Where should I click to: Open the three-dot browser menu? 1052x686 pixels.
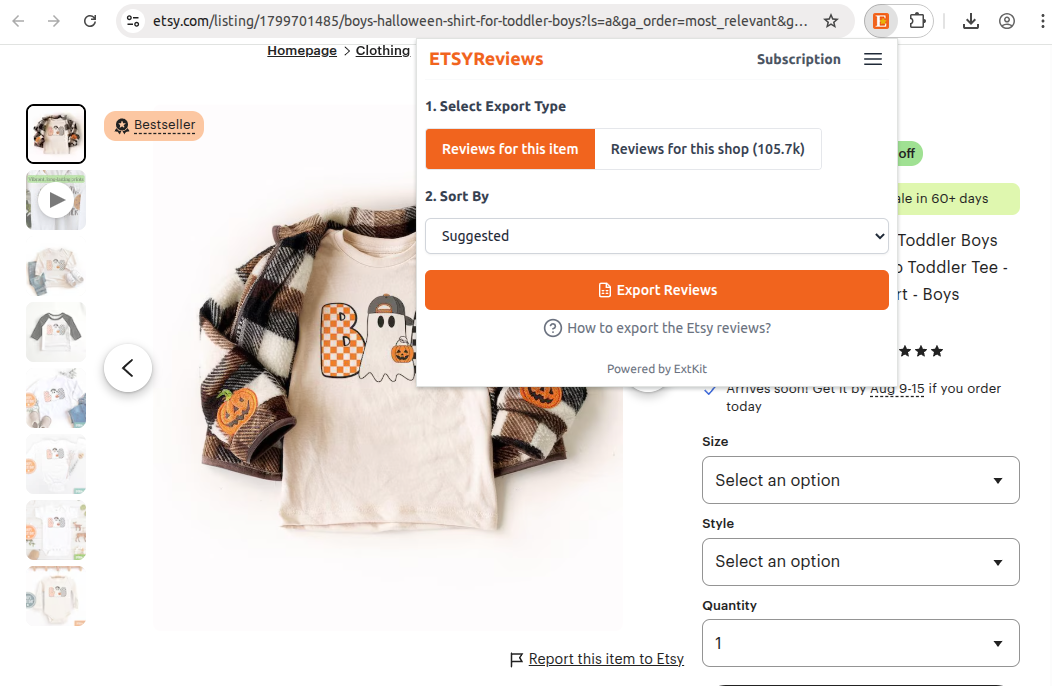click(x=1043, y=20)
